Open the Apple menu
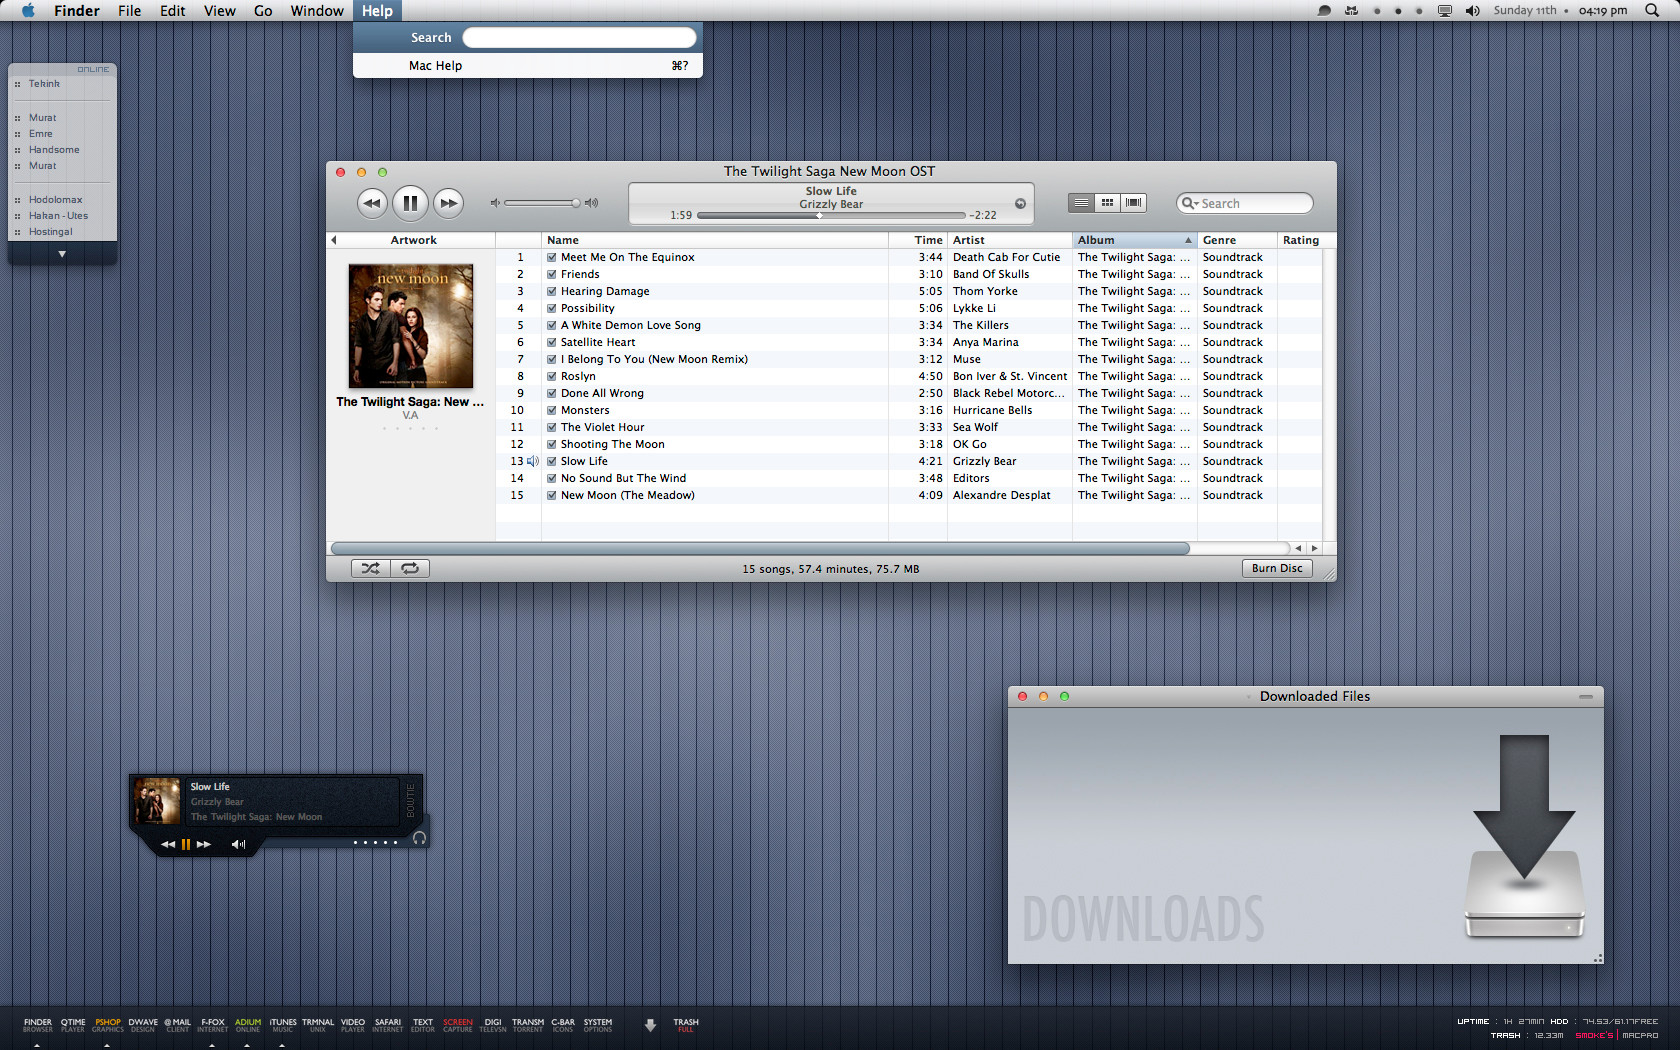Image resolution: width=1680 pixels, height=1050 pixels. [28, 10]
